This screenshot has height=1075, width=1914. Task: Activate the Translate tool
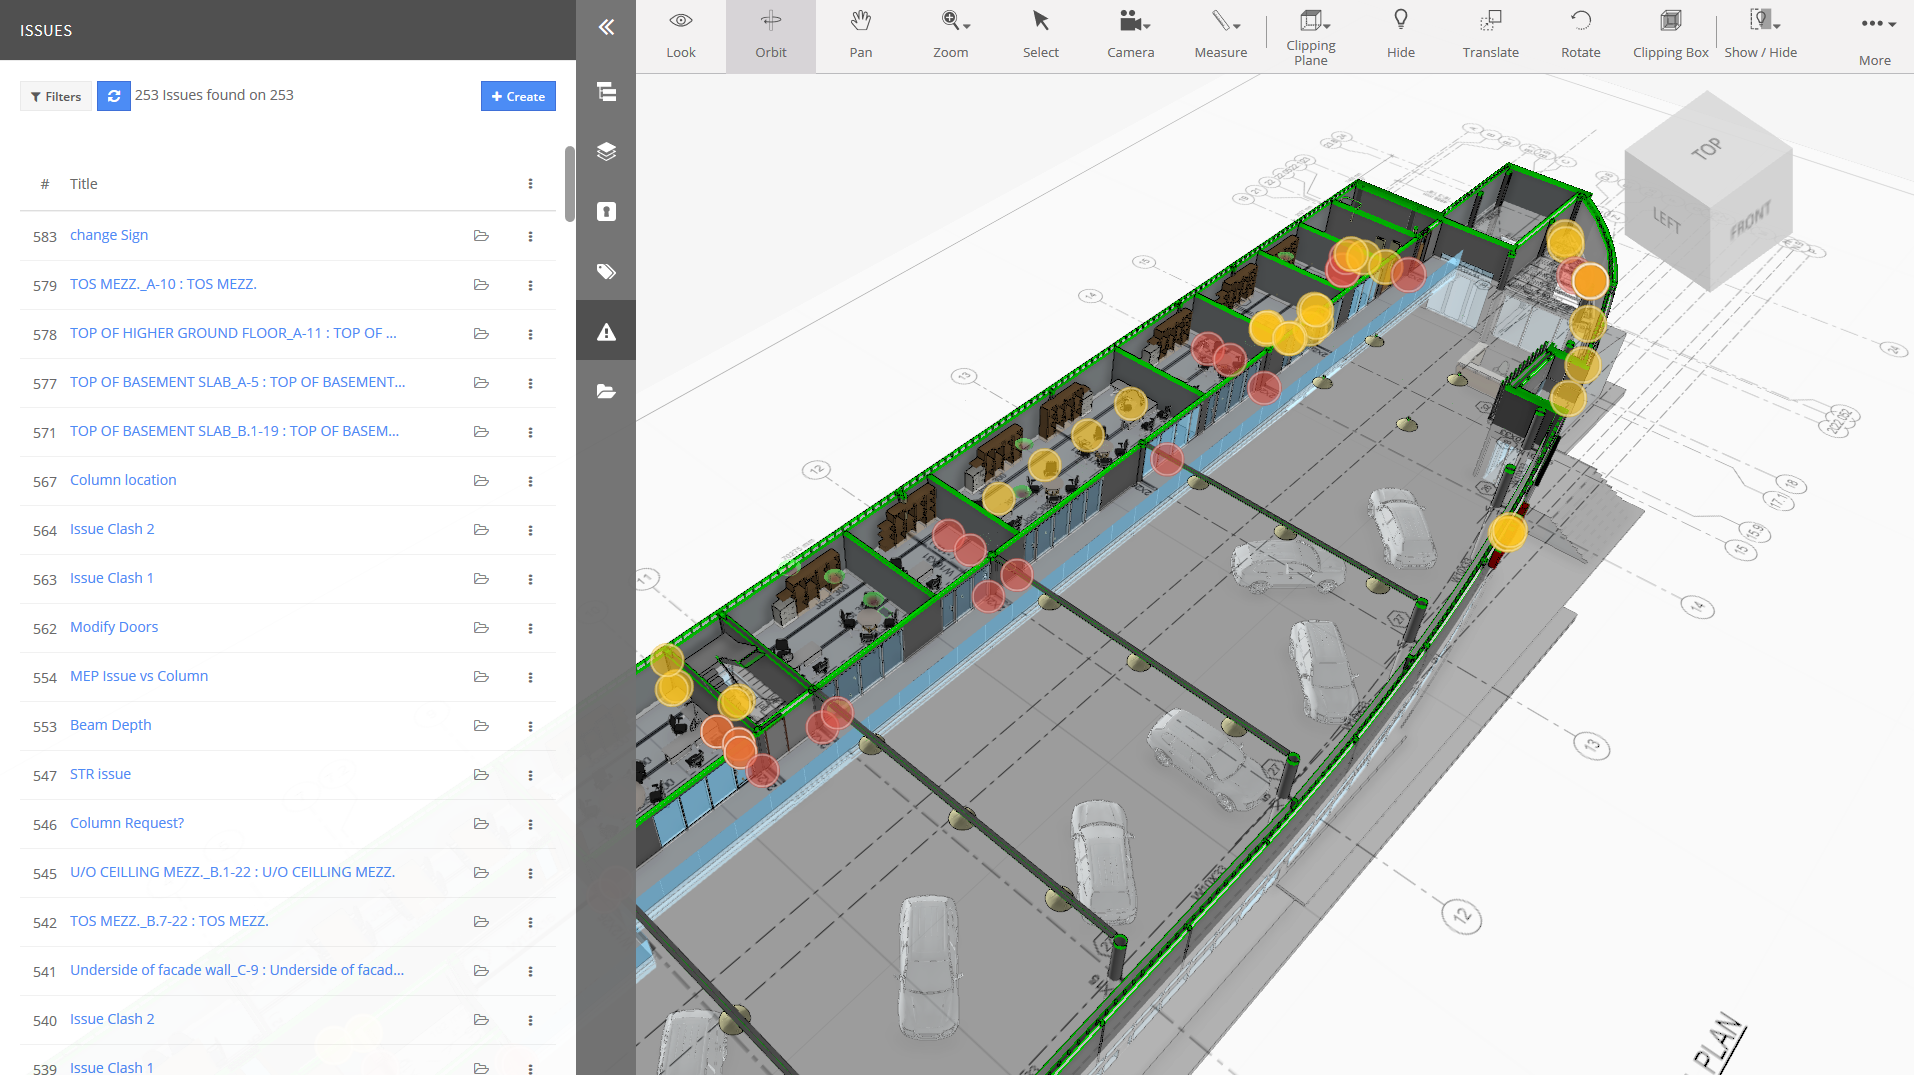(1490, 36)
